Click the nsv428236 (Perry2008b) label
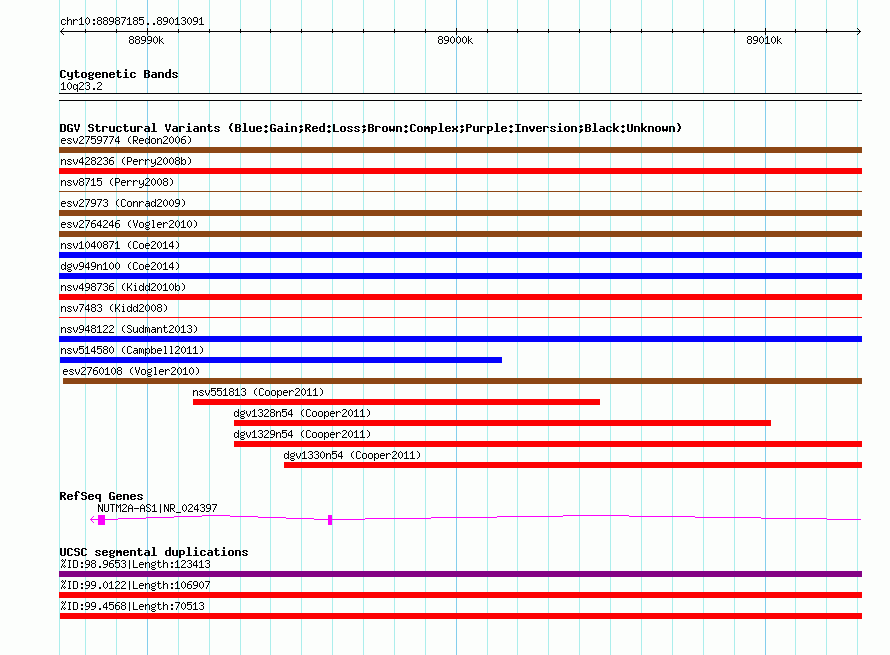The image size is (890, 655). (126, 161)
